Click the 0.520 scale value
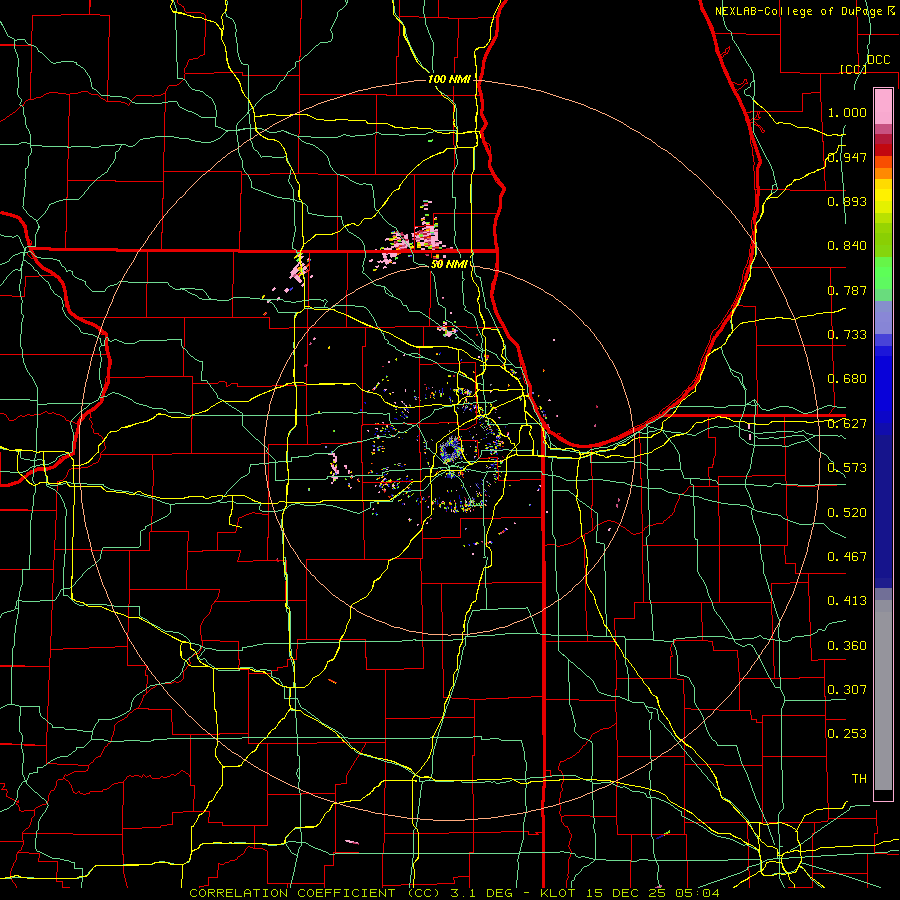This screenshot has width=900, height=900. (x=847, y=513)
